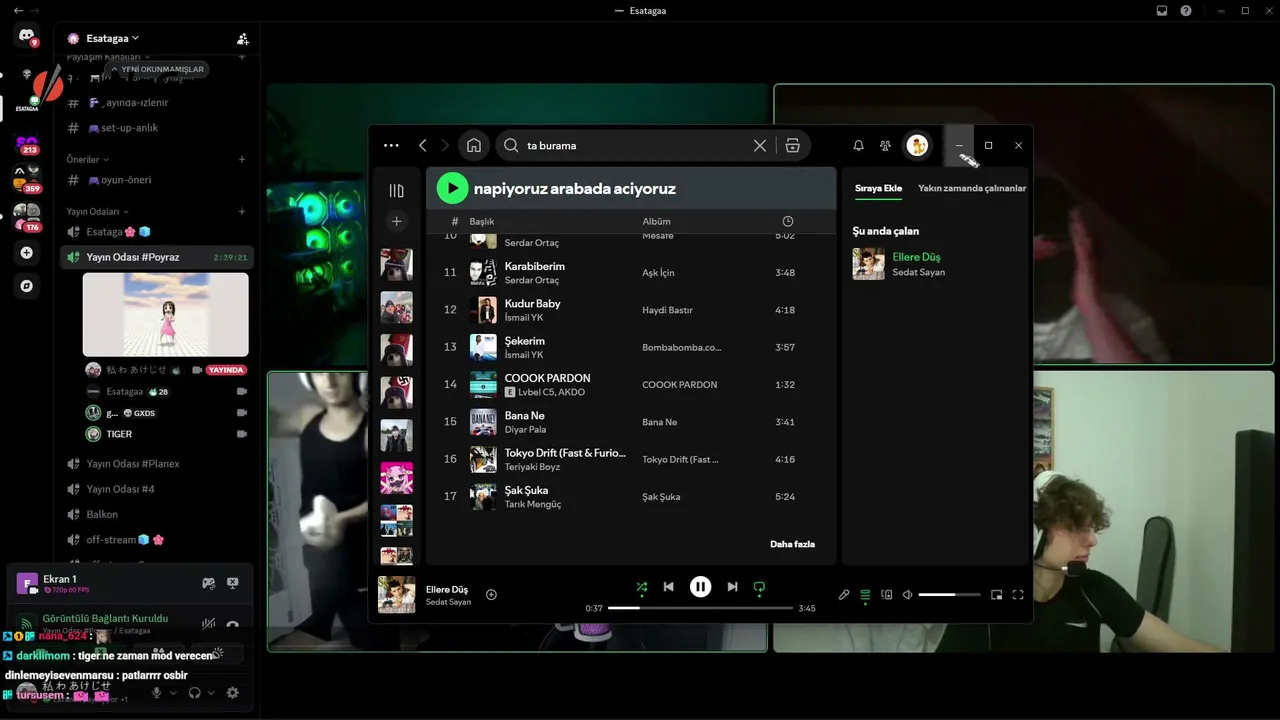The width and height of the screenshot is (1280, 720).
Task: Open Spotify miniplayer
Action: pos(996,595)
